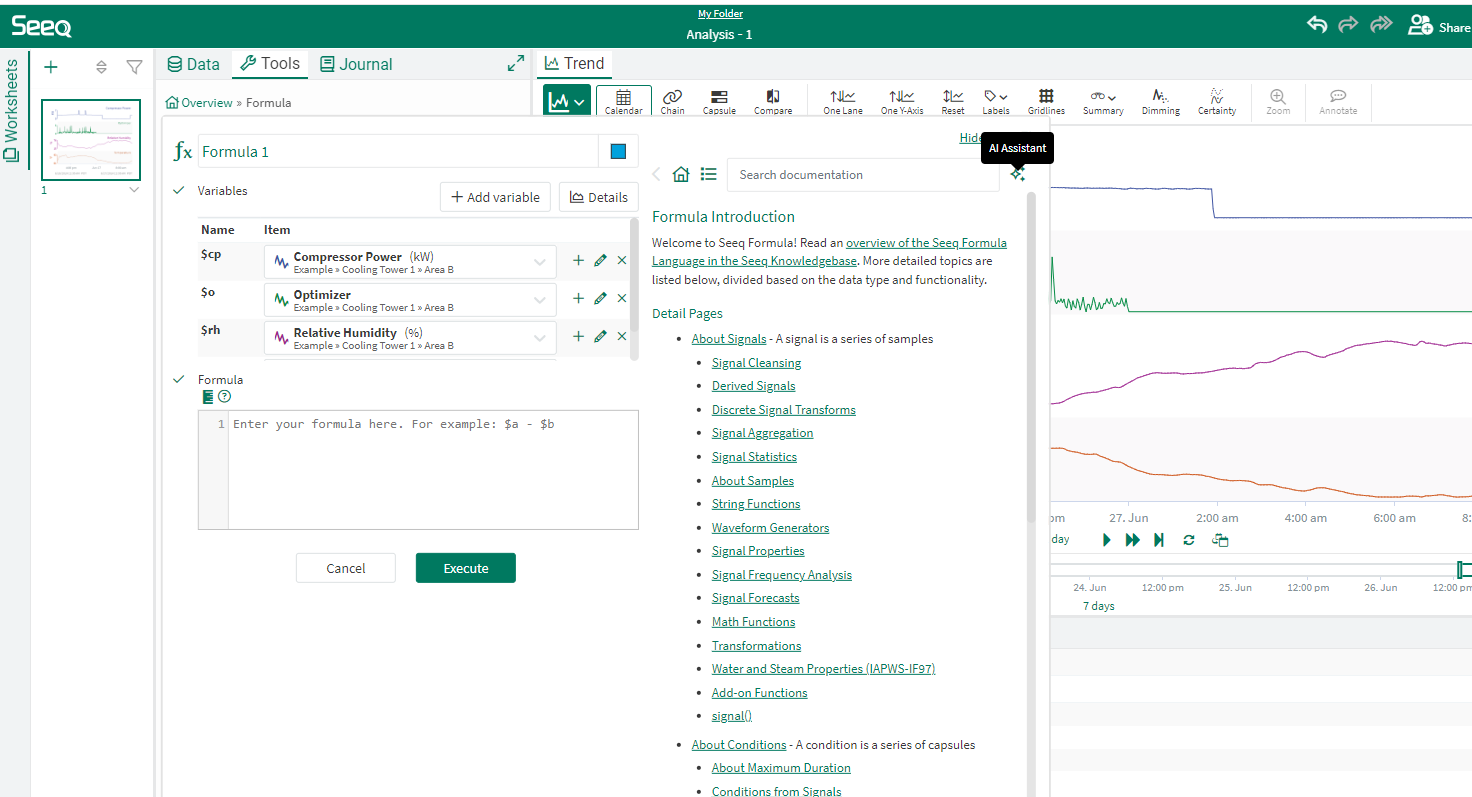Screen dimensions: 1472x797
Task: Switch to the Tools tab
Action: coord(270,64)
